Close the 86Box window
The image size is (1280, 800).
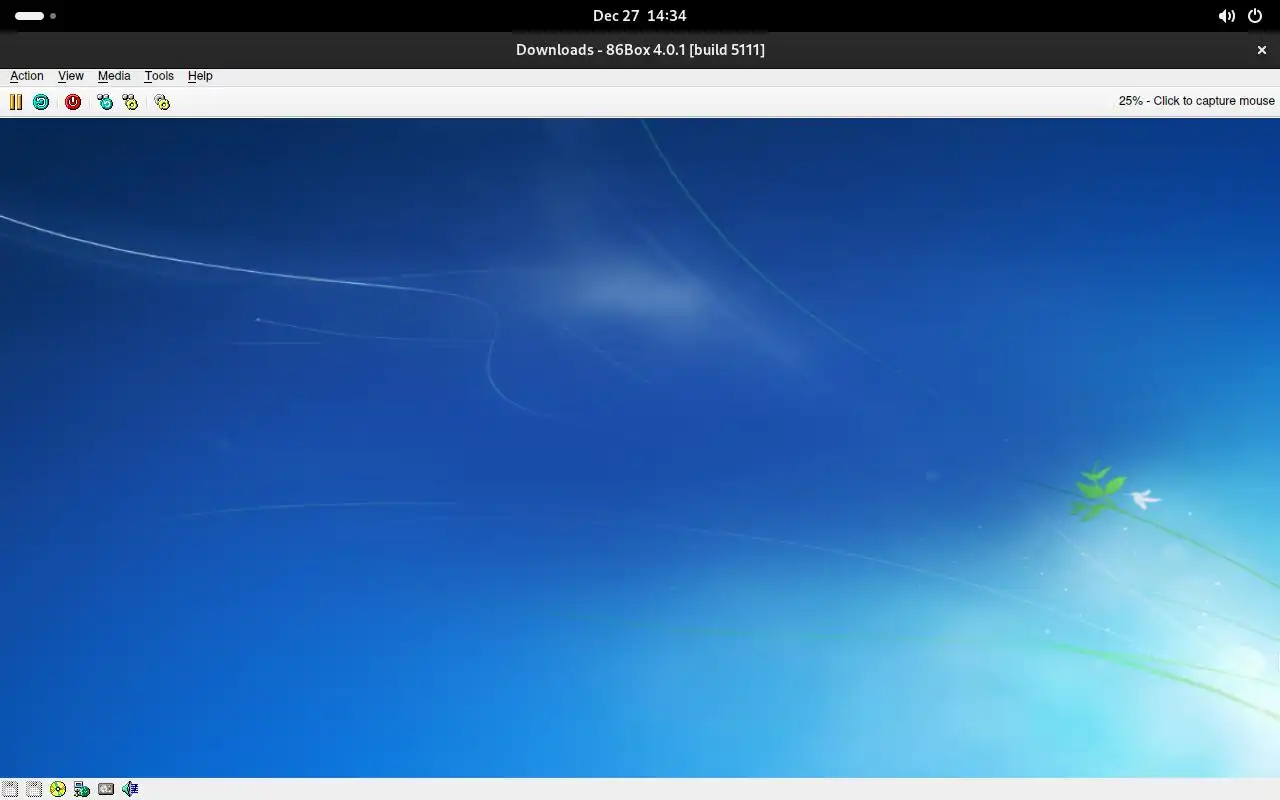[x=1262, y=50]
